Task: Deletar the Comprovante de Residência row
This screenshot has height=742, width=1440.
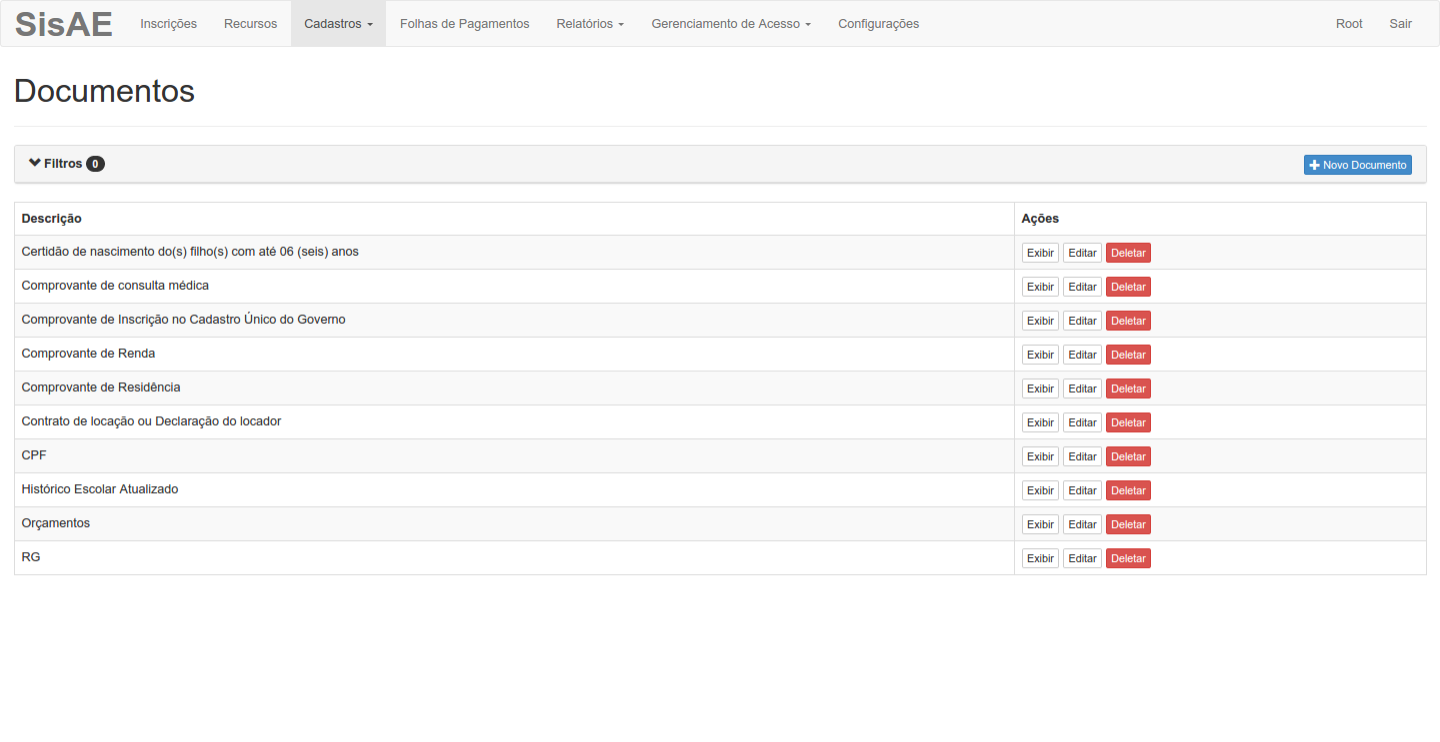Action: click(1128, 389)
